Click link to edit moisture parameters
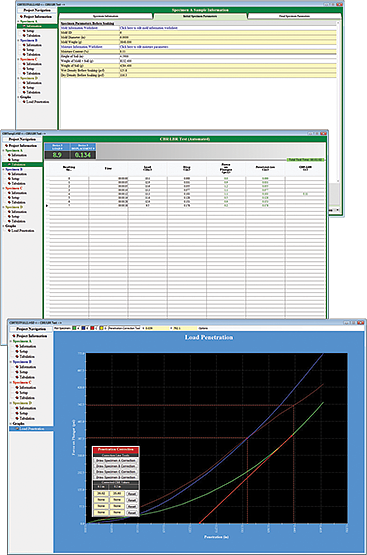Viewport: 367px width, 555px height. click(144, 47)
